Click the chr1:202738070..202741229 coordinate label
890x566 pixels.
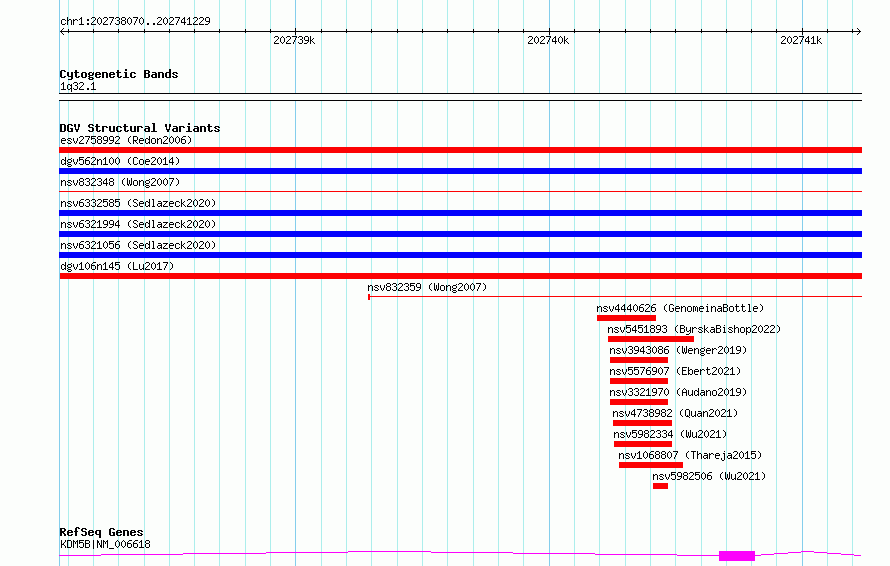pos(135,21)
